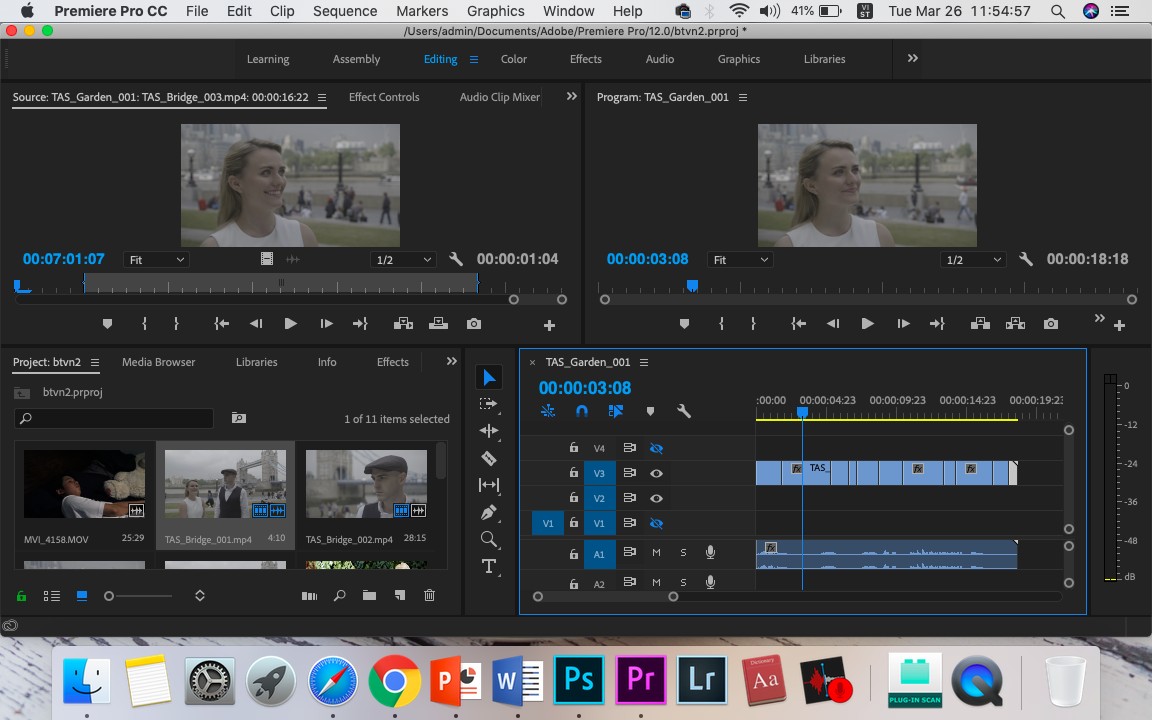Toggle lock on track V4
1152x720 pixels.
pos(574,447)
